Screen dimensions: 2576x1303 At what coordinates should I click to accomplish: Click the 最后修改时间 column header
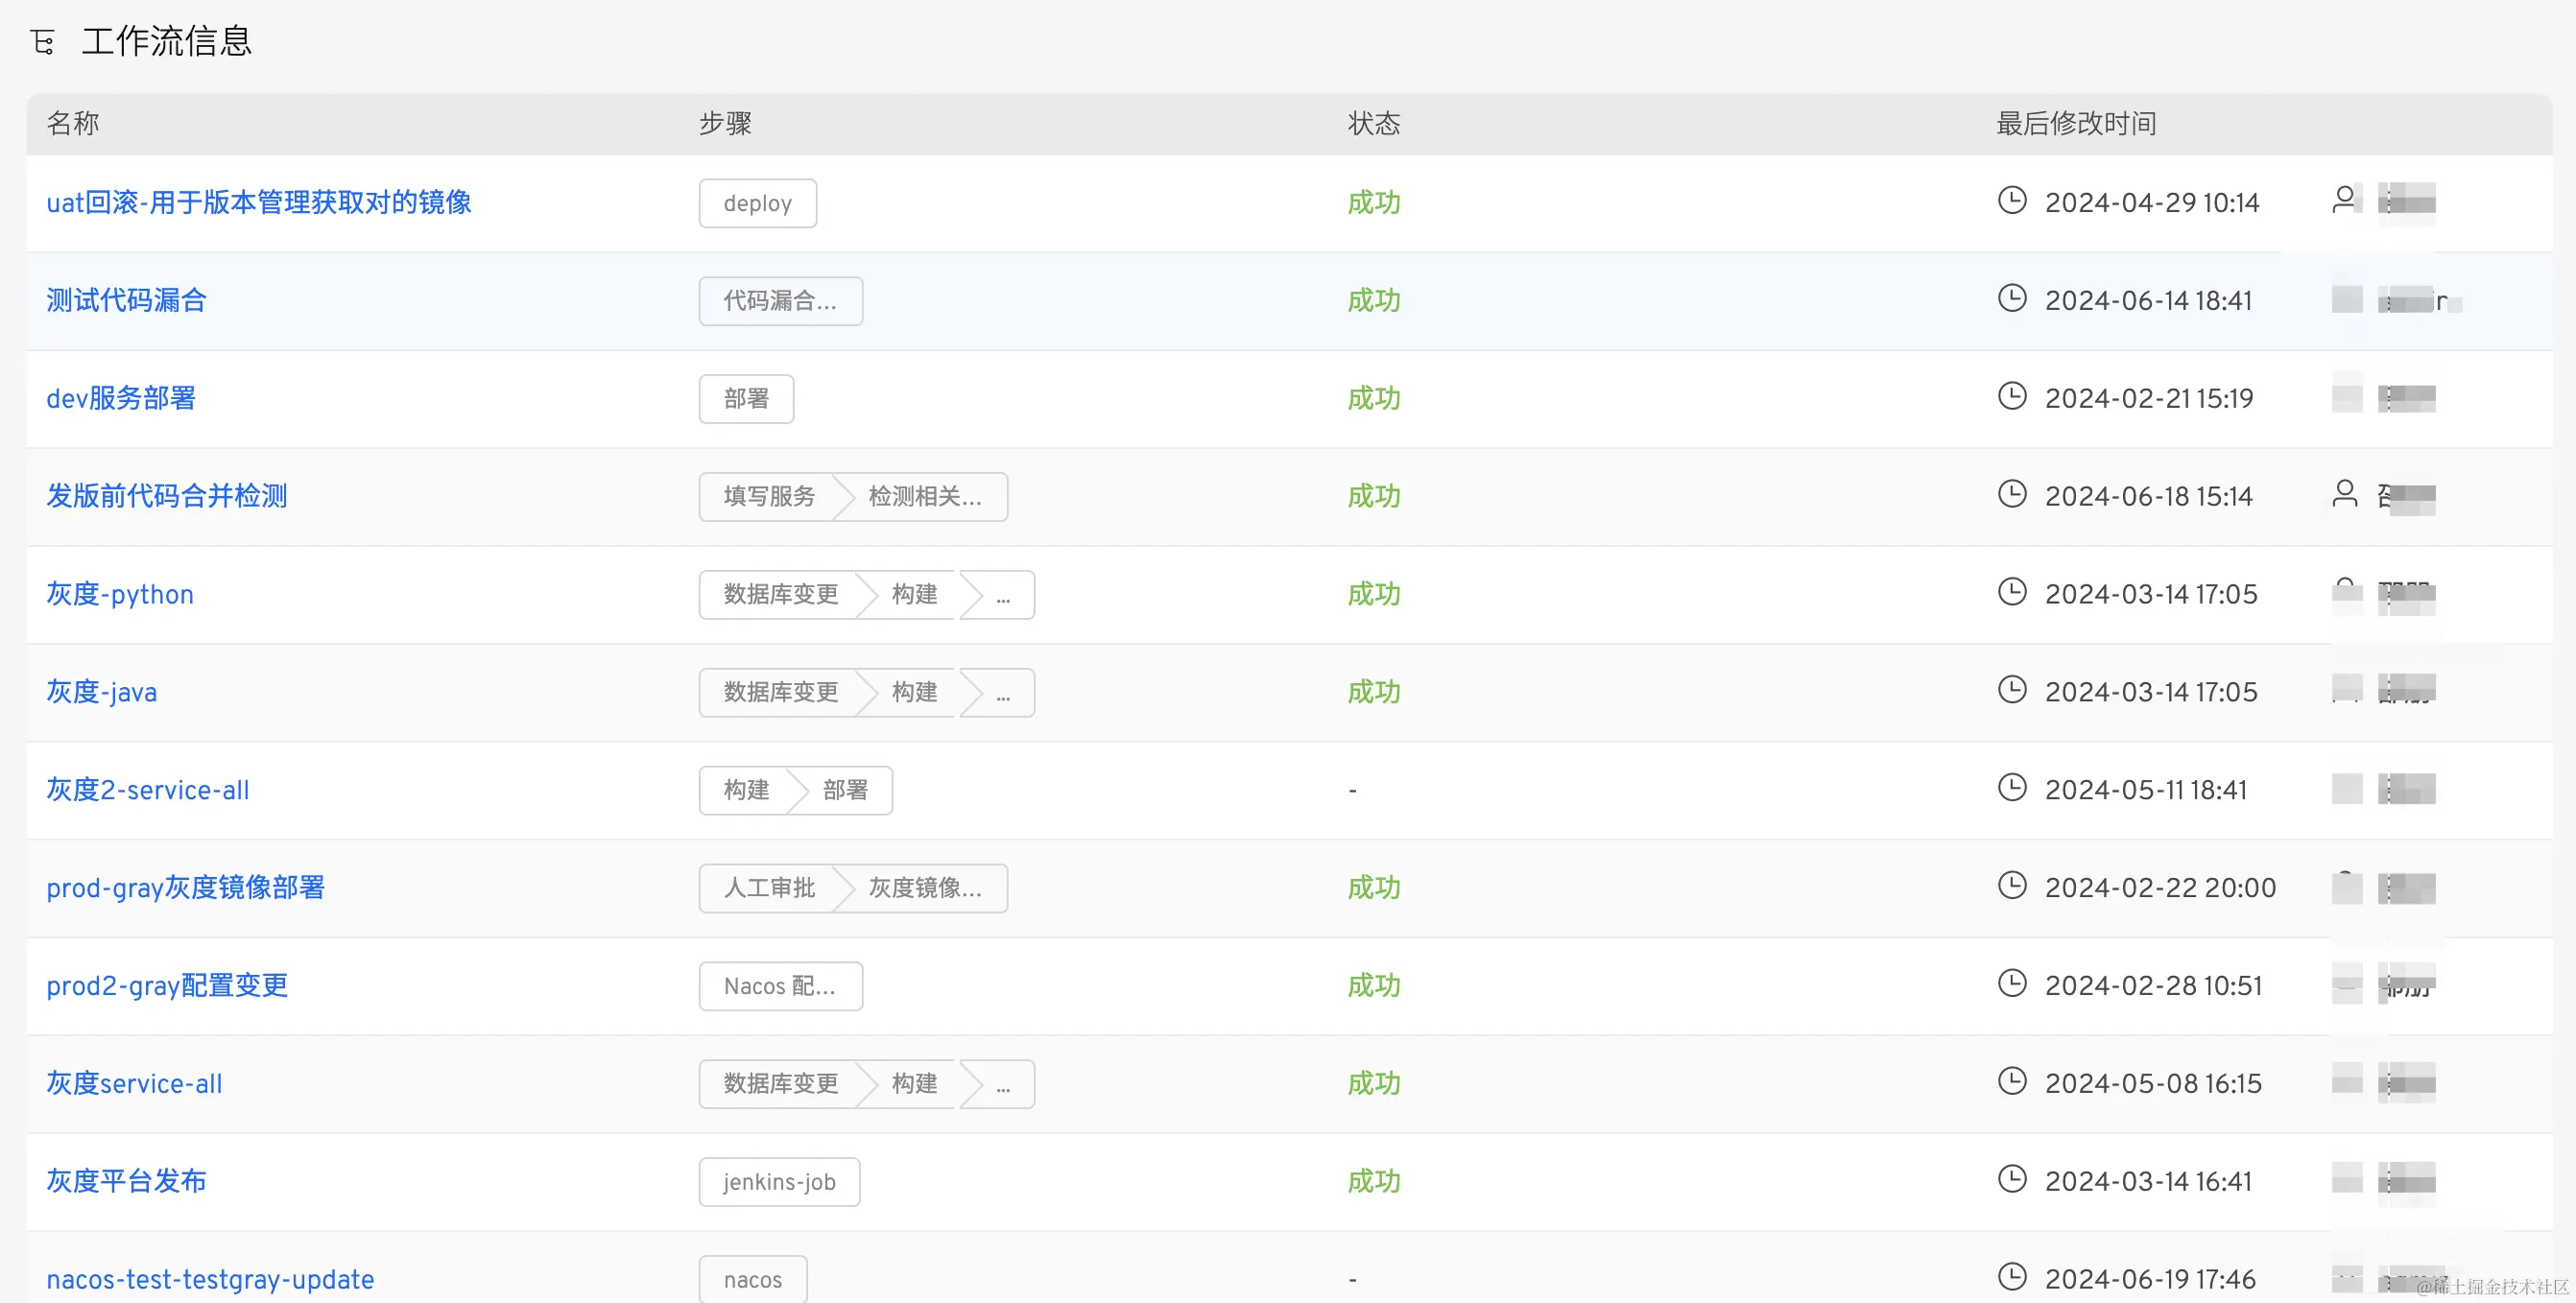pyautogui.click(x=2076, y=124)
